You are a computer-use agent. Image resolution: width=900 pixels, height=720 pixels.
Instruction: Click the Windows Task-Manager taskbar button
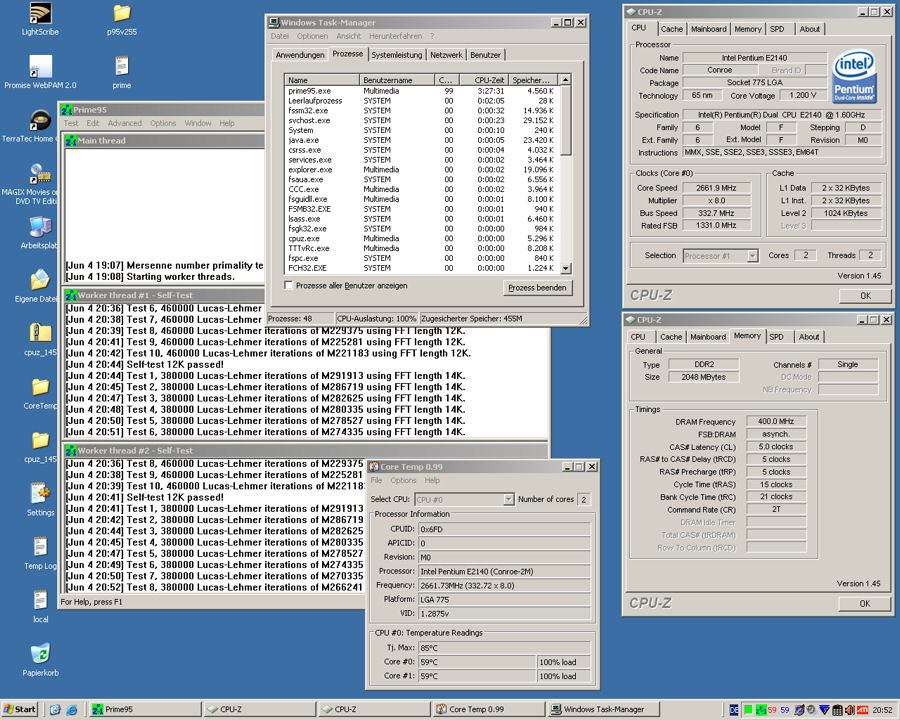pos(603,710)
